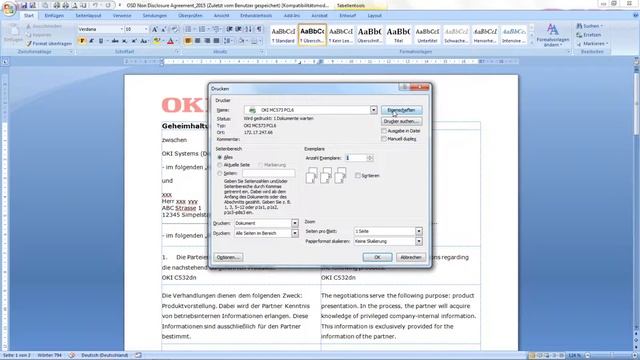Toggle bold formatting in the ribbon
The width and height of the screenshot is (640, 360).
(82, 41)
